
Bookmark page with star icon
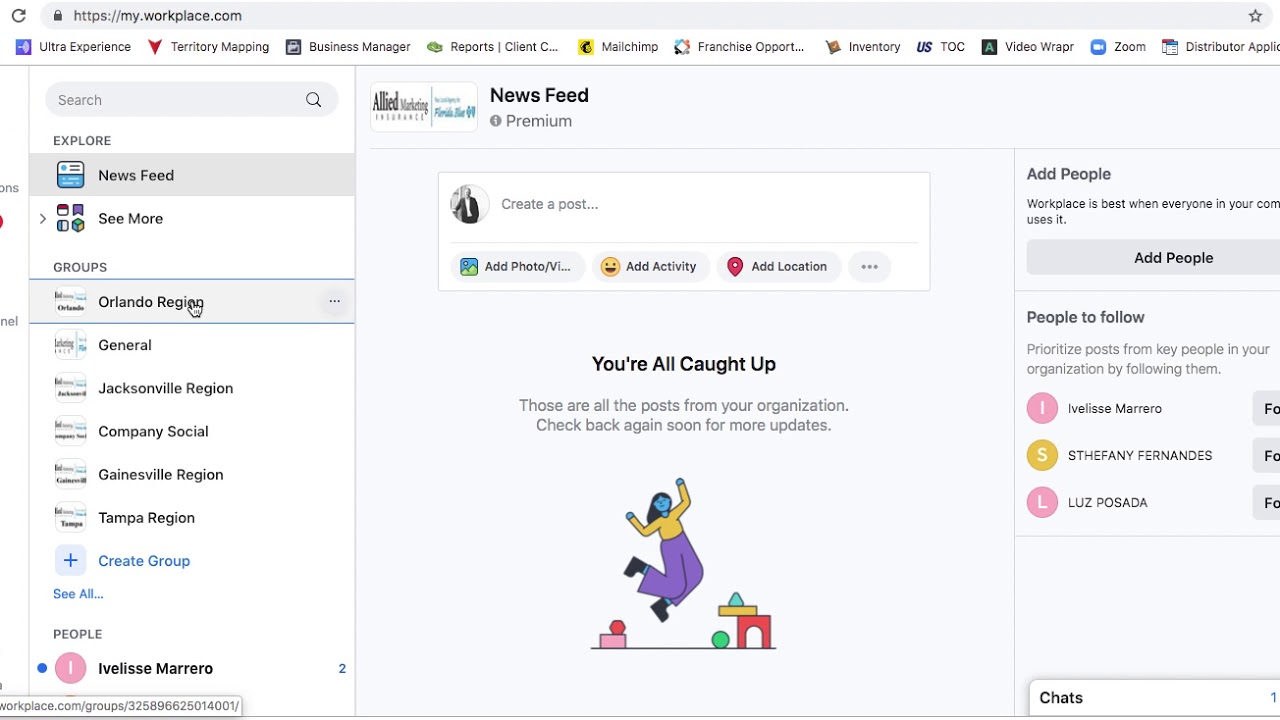click(1255, 16)
